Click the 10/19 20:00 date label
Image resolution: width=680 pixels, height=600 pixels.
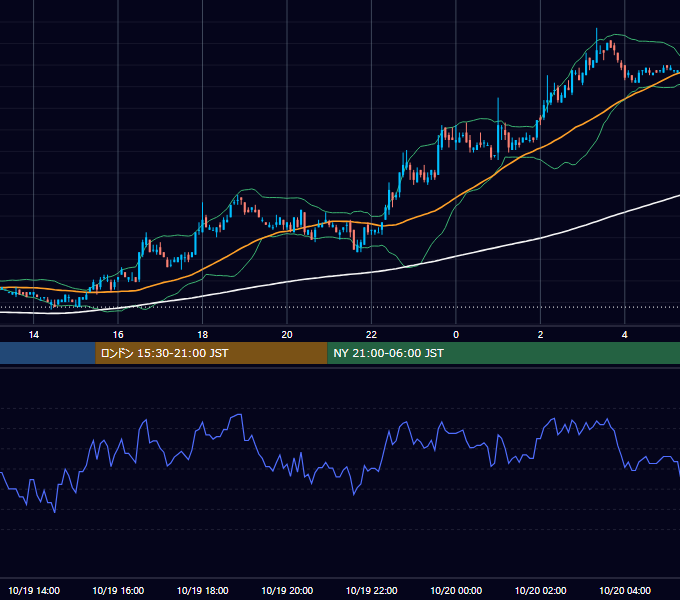click(287, 590)
